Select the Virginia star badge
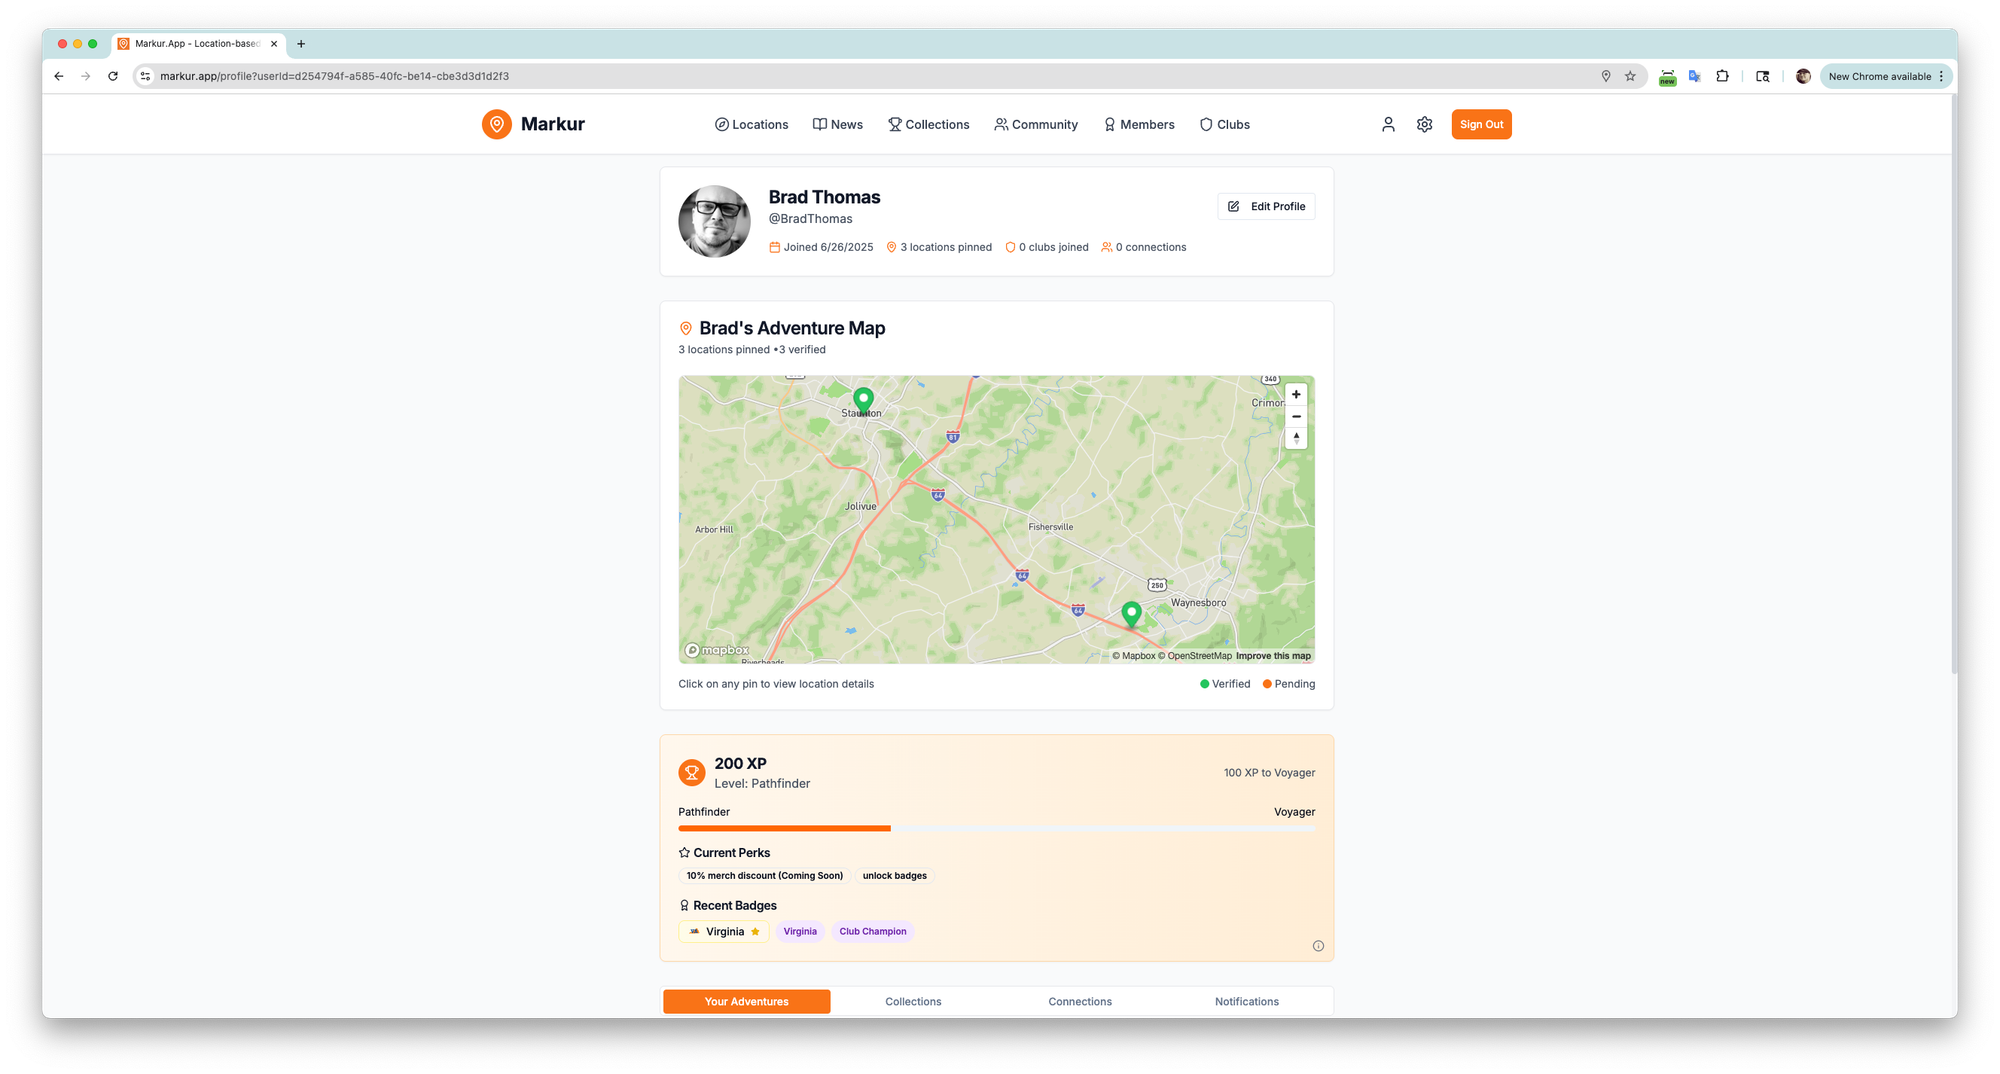This screenshot has height=1074, width=2000. pyautogui.click(x=724, y=932)
